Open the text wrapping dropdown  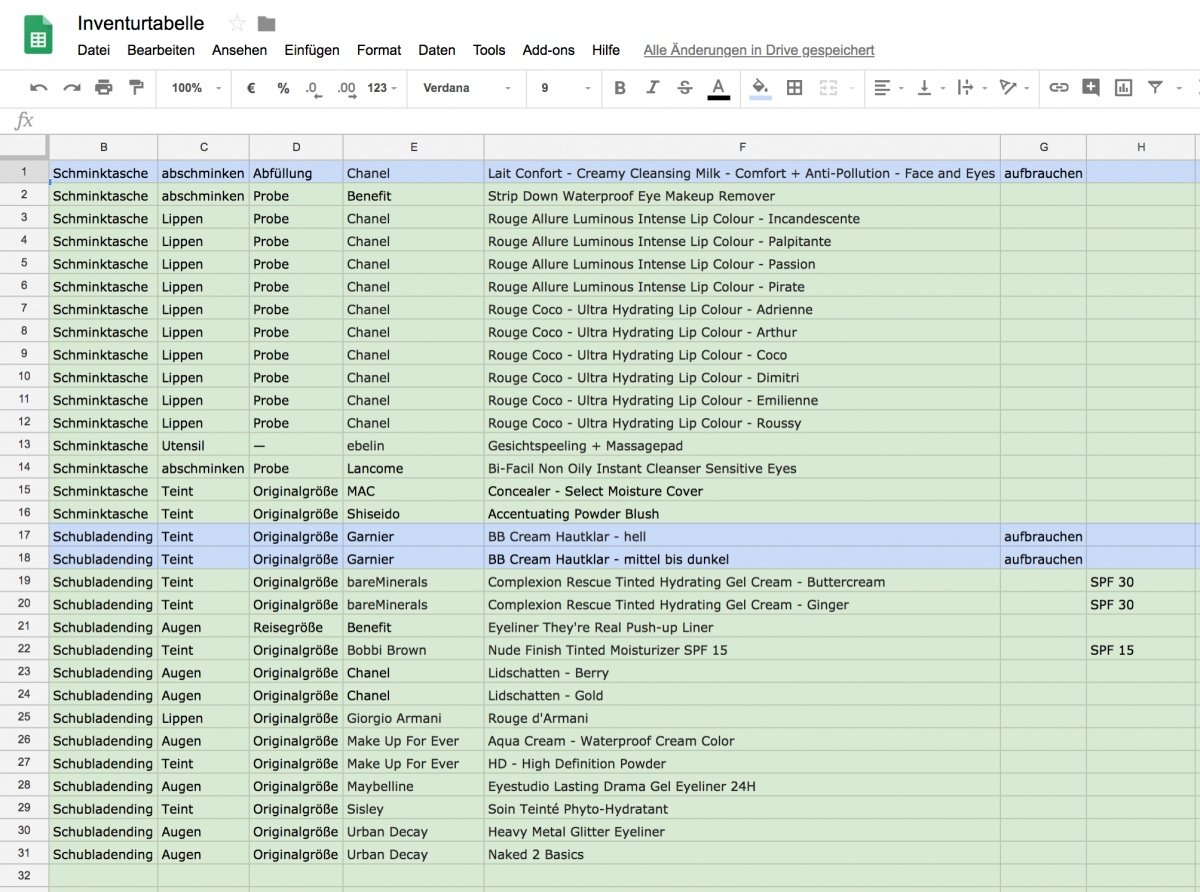(x=972, y=88)
